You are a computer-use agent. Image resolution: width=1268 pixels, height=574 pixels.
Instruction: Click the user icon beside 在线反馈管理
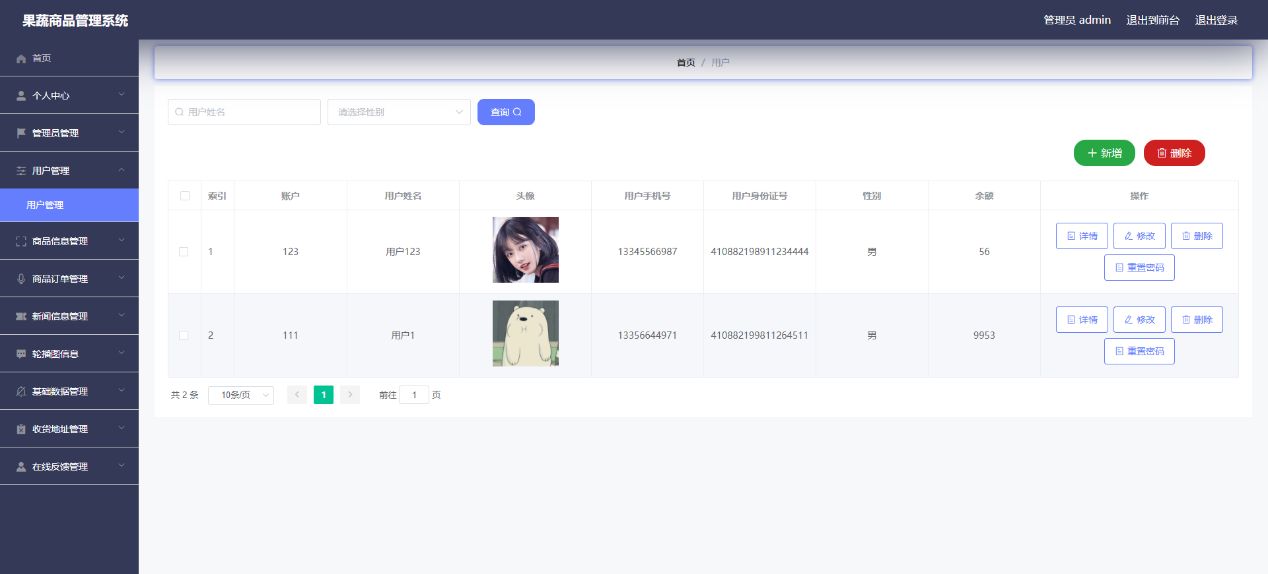coord(21,467)
